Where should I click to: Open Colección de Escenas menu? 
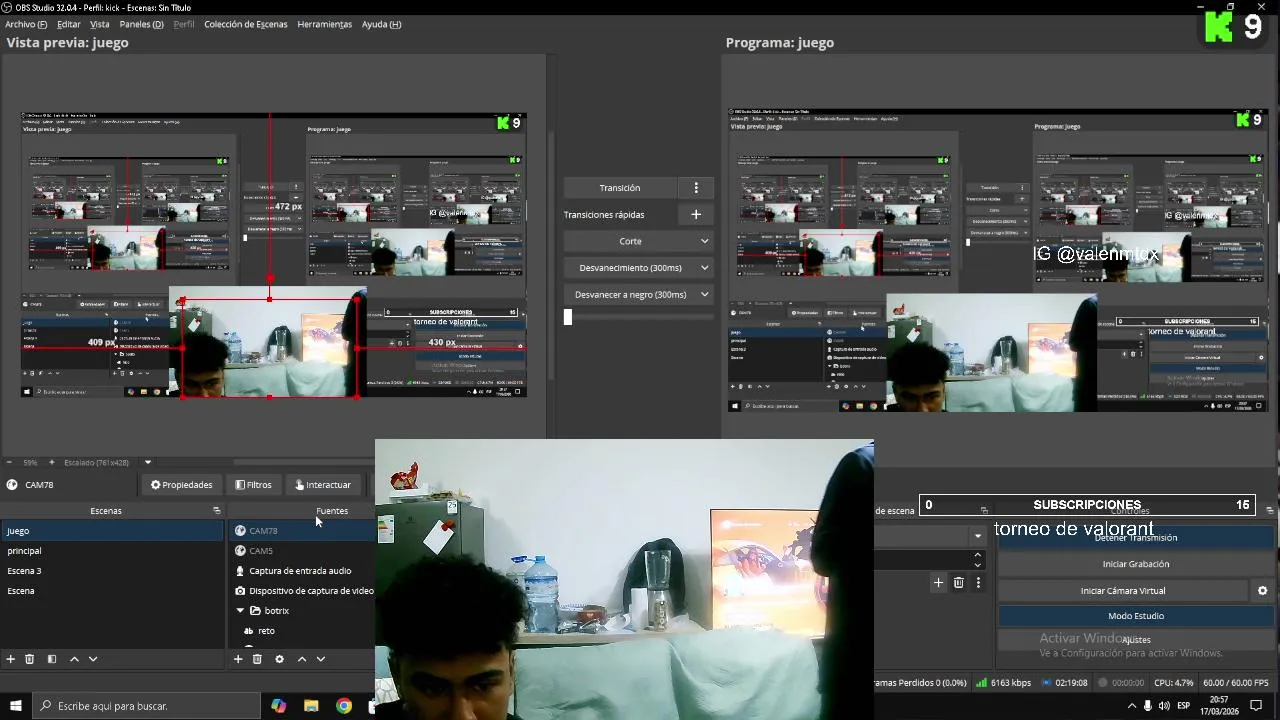point(246,24)
